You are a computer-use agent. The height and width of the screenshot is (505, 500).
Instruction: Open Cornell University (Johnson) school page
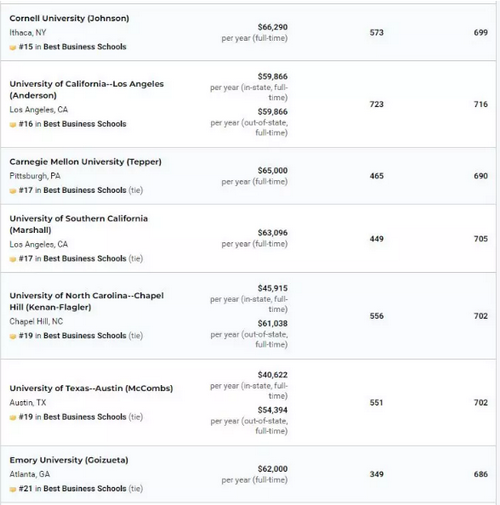(x=69, y=18)
